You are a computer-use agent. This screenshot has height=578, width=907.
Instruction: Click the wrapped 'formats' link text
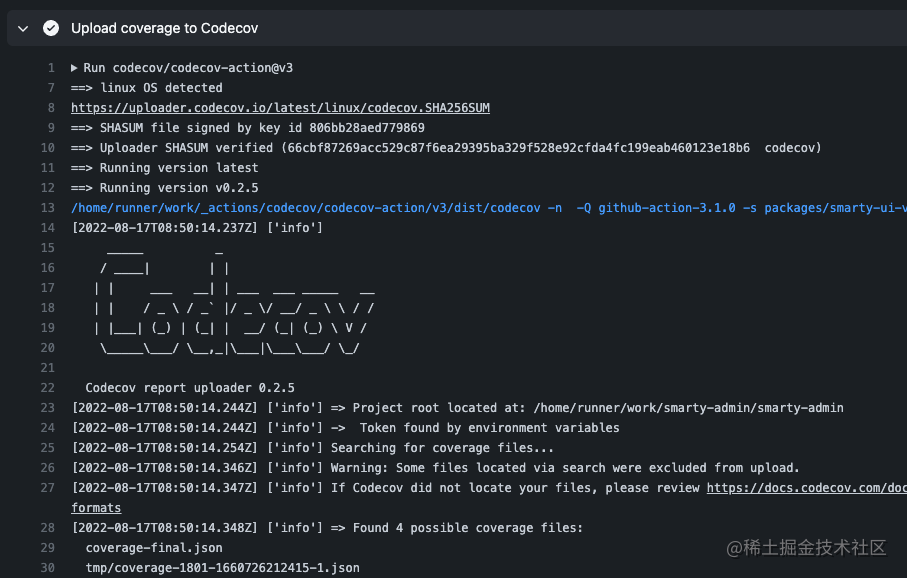click(96, 508)
